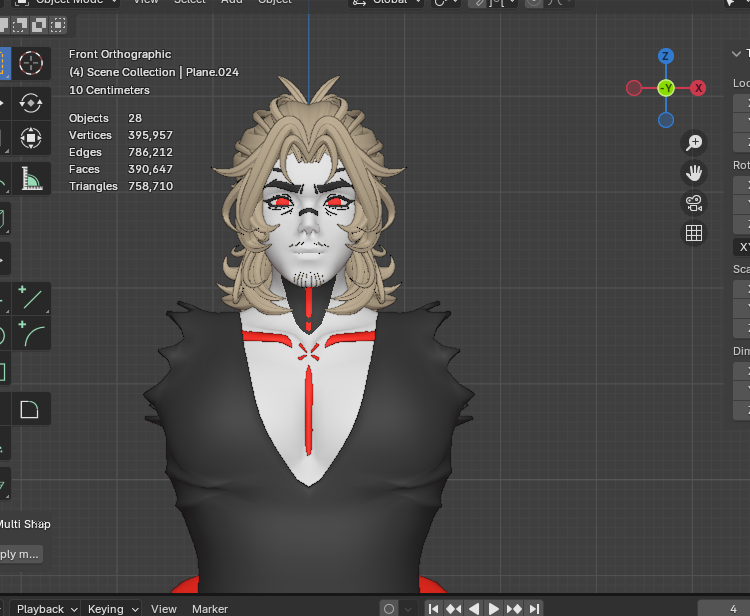Jump to the next keyframe
This screenshot has width=750, height=616.
(x=514, y=609)
